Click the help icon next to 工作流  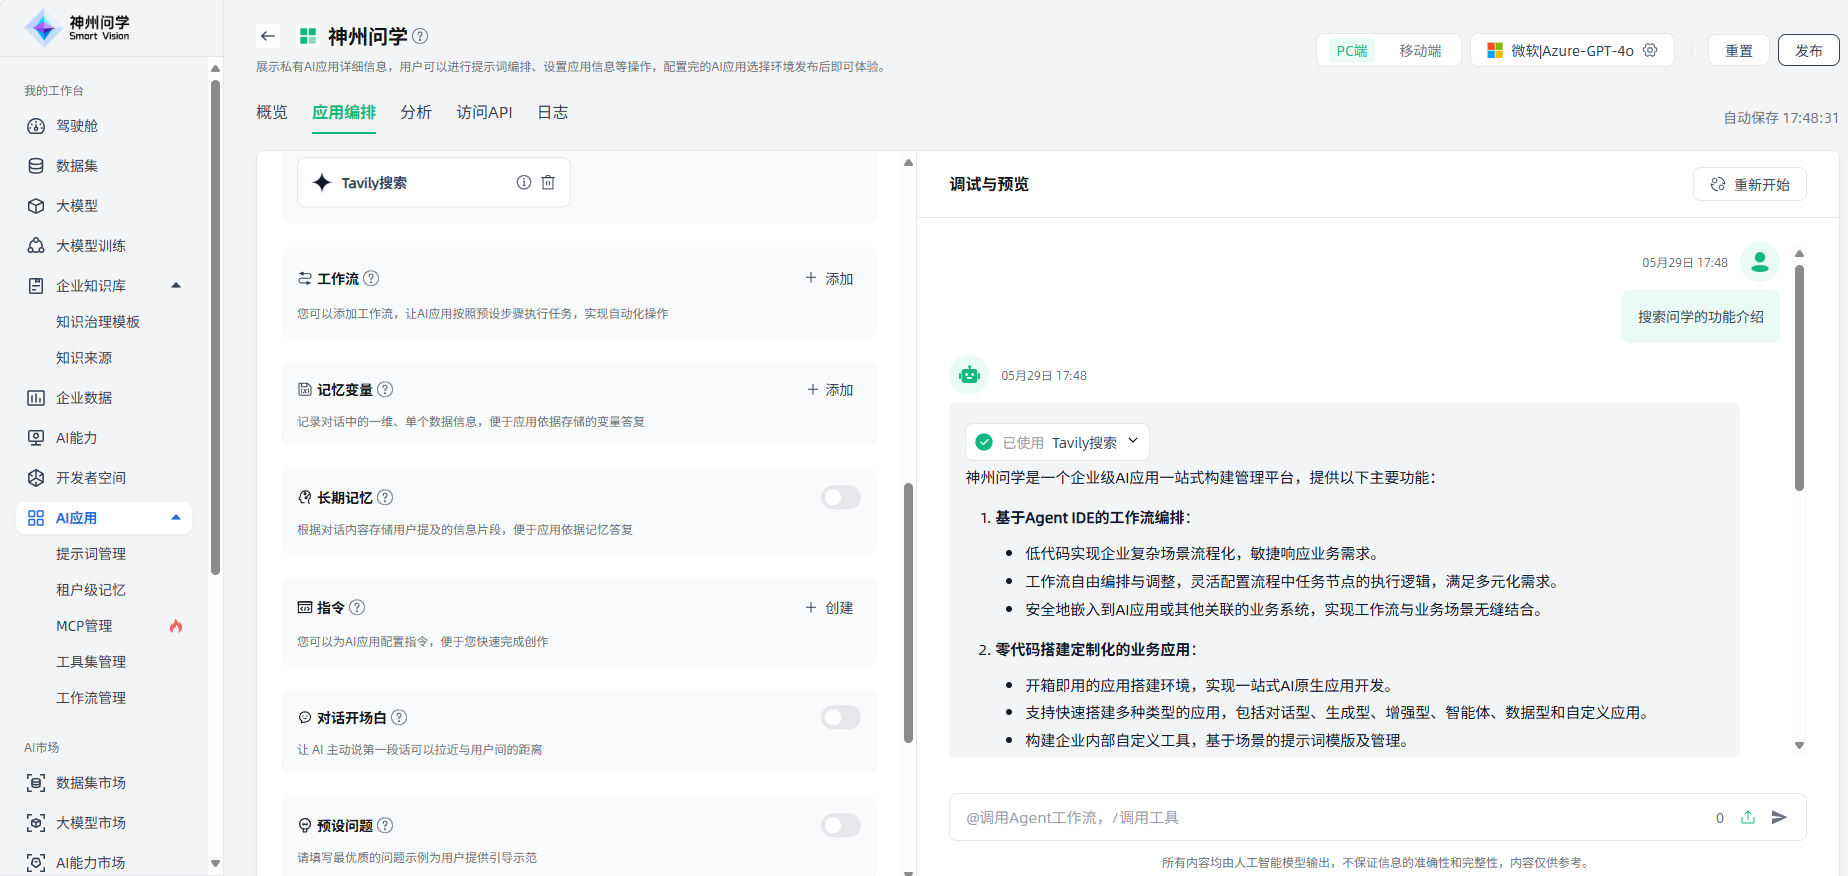(371, 278)
